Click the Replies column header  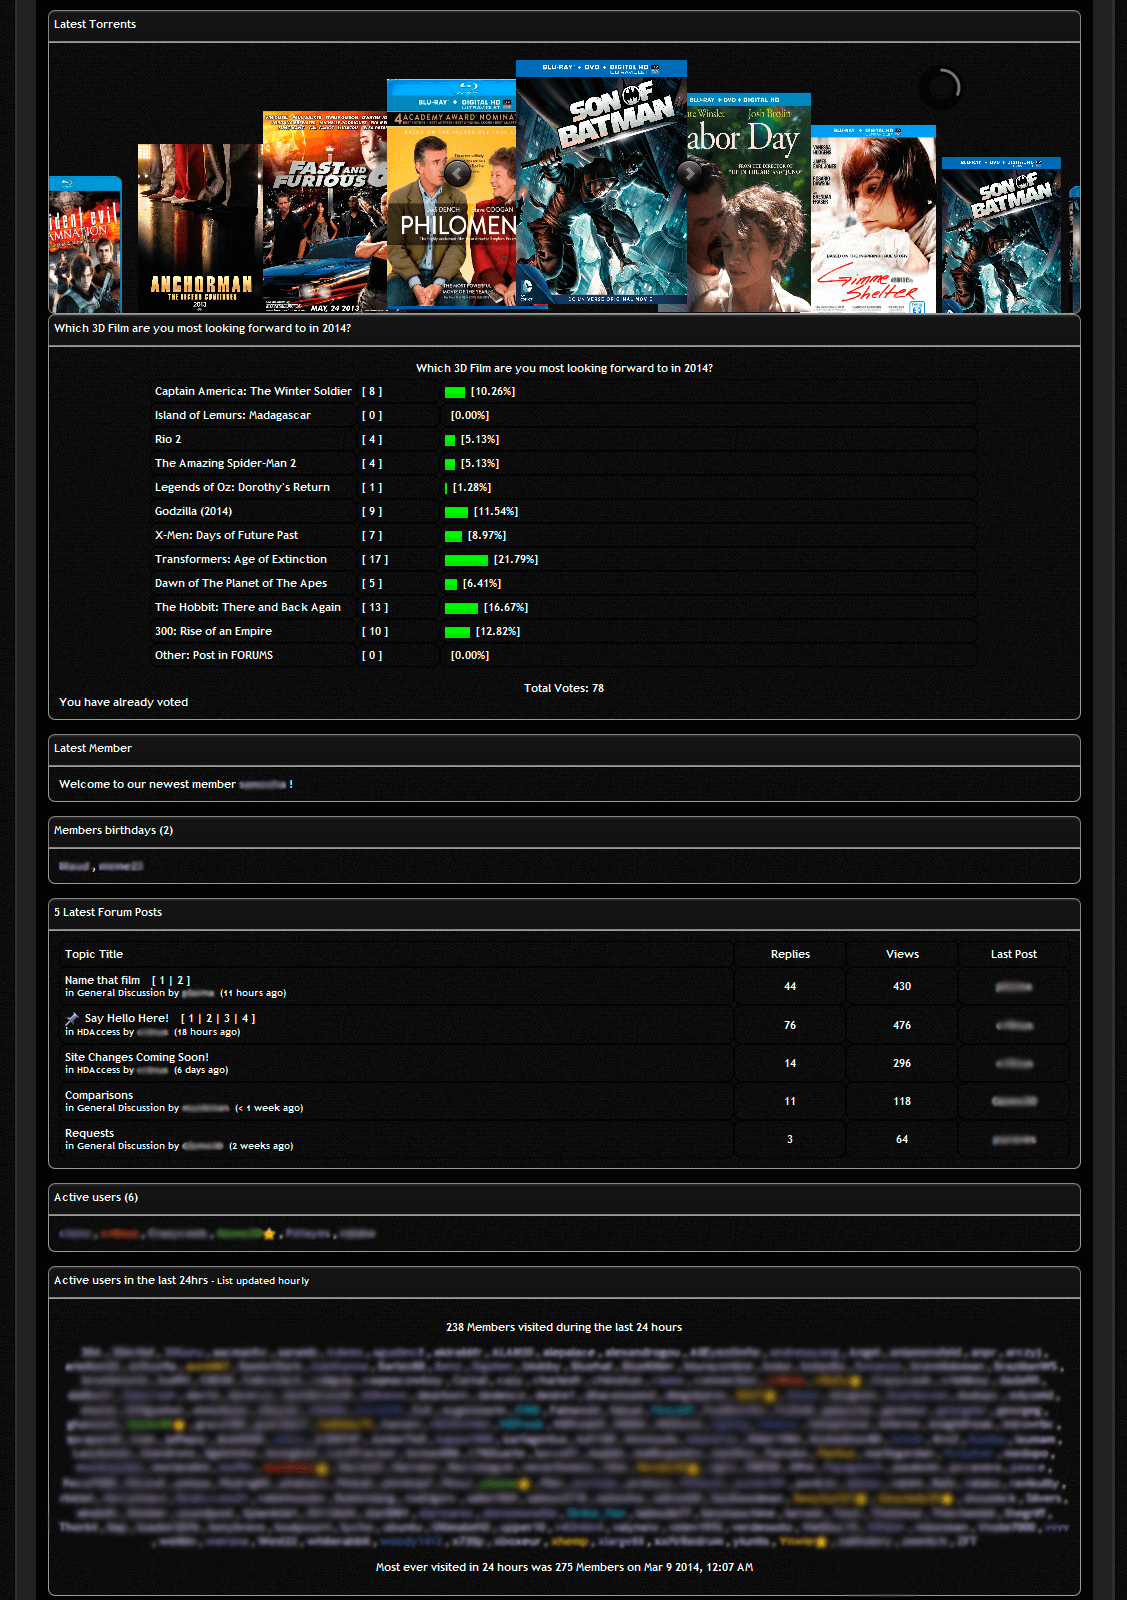pyautogui.click(x=790, y=954)
